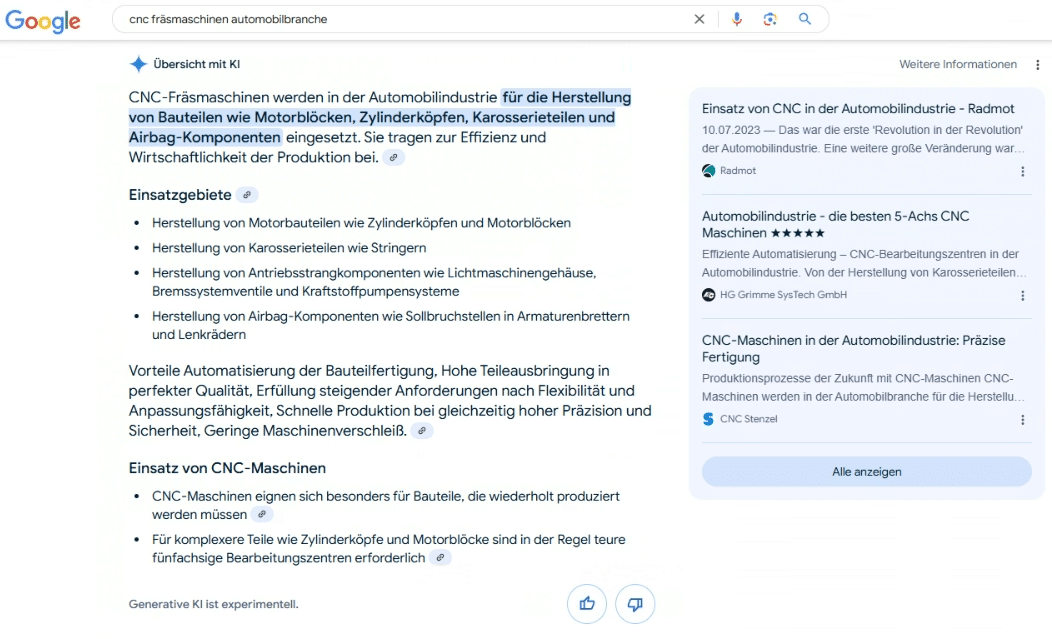Click the HG Grimme SysTech GmbH source name
The image size is (1052, 639).
pos(783,295)
